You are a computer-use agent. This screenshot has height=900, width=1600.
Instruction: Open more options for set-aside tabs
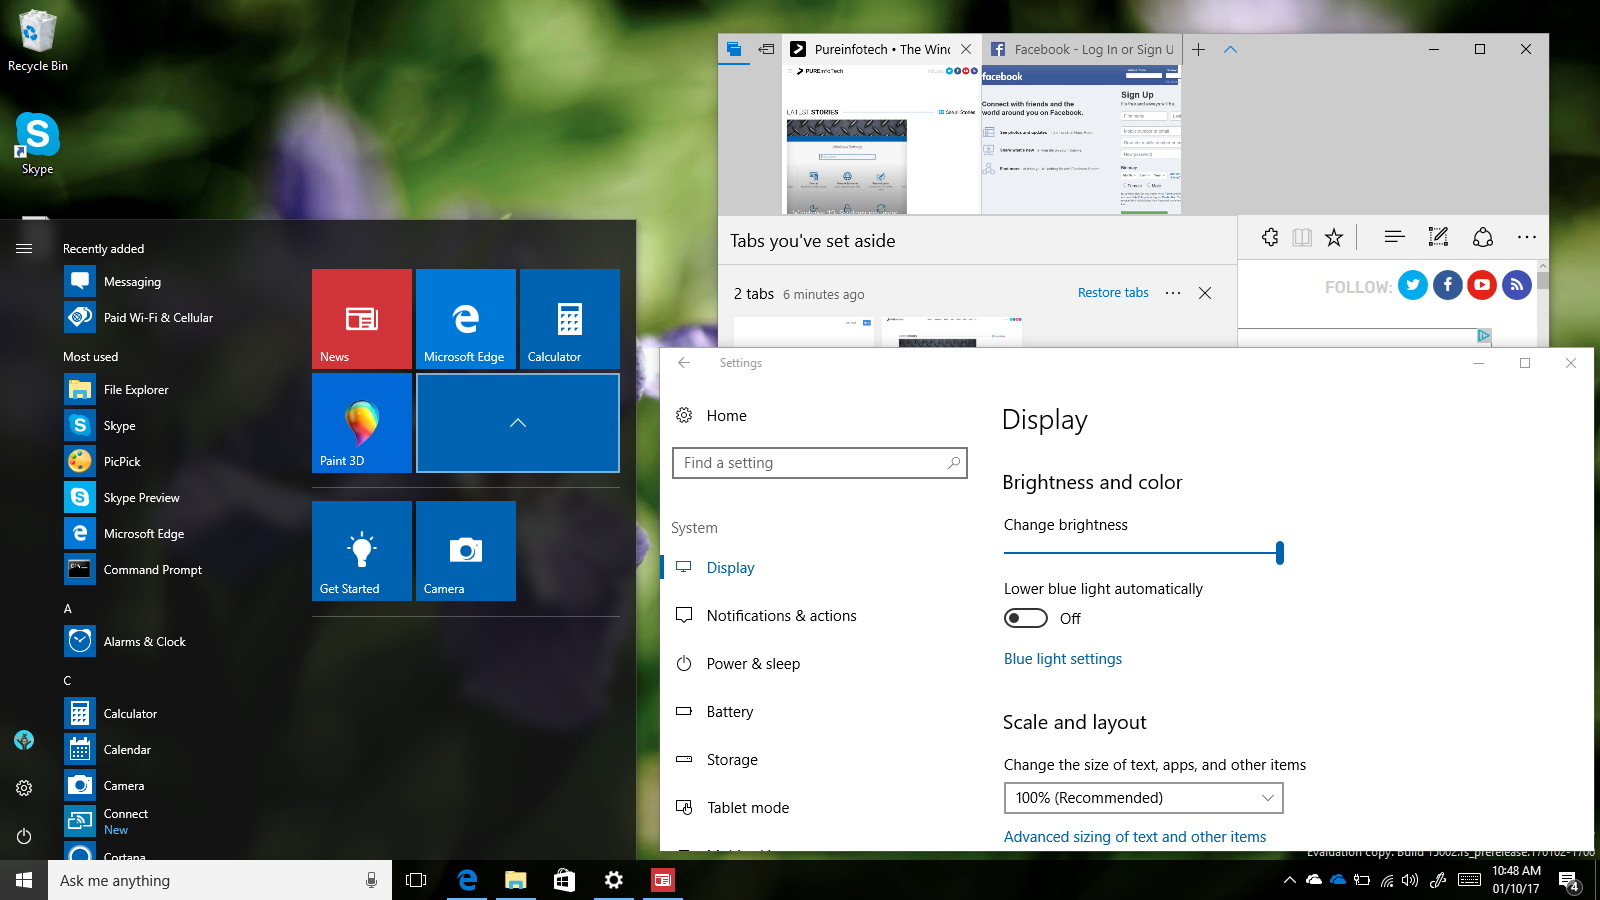click(x=1173, y=293)
